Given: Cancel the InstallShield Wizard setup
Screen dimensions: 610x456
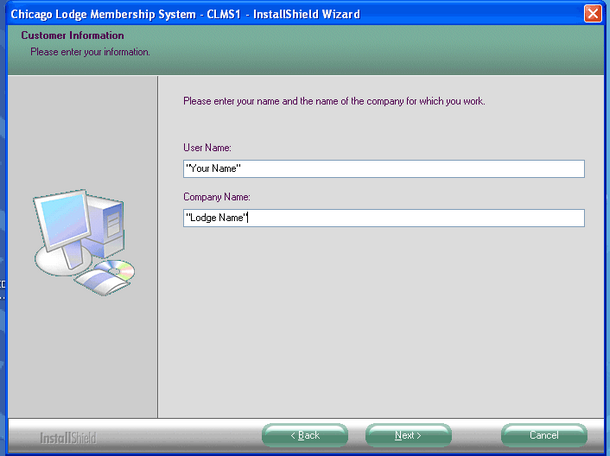Looking at the screenshot, I should point(544,435).
